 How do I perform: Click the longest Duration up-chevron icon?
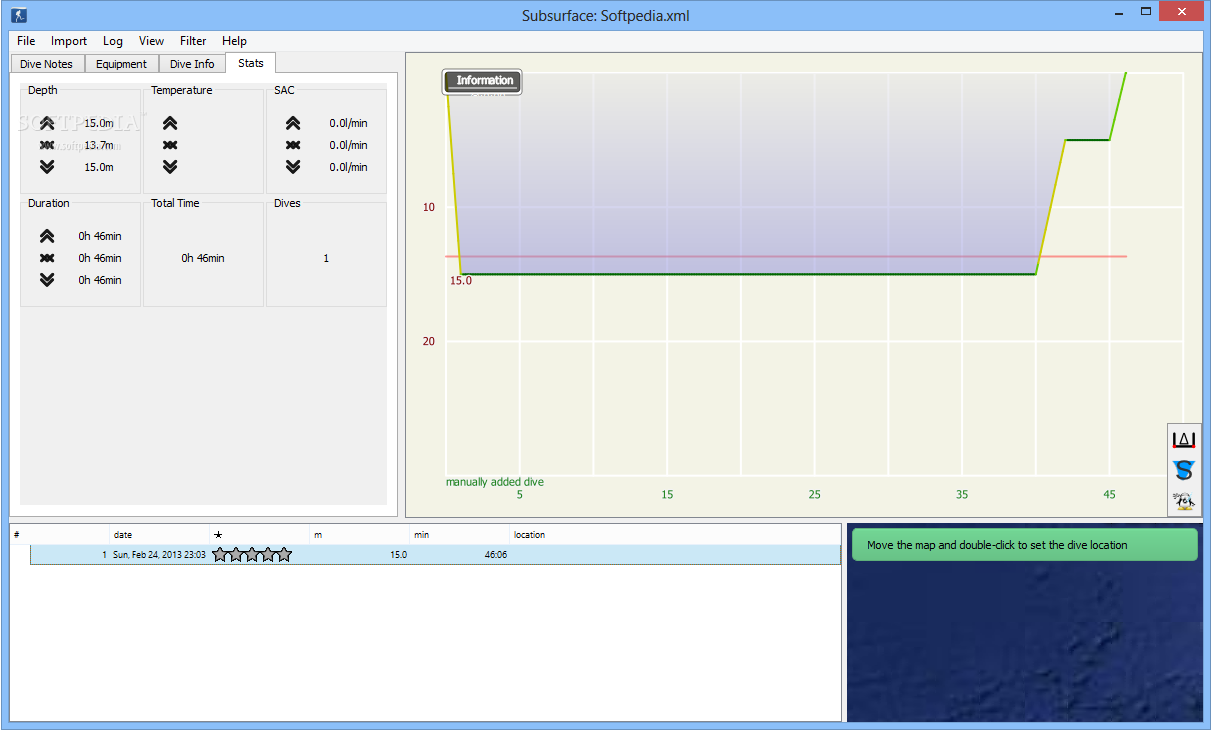47,236
